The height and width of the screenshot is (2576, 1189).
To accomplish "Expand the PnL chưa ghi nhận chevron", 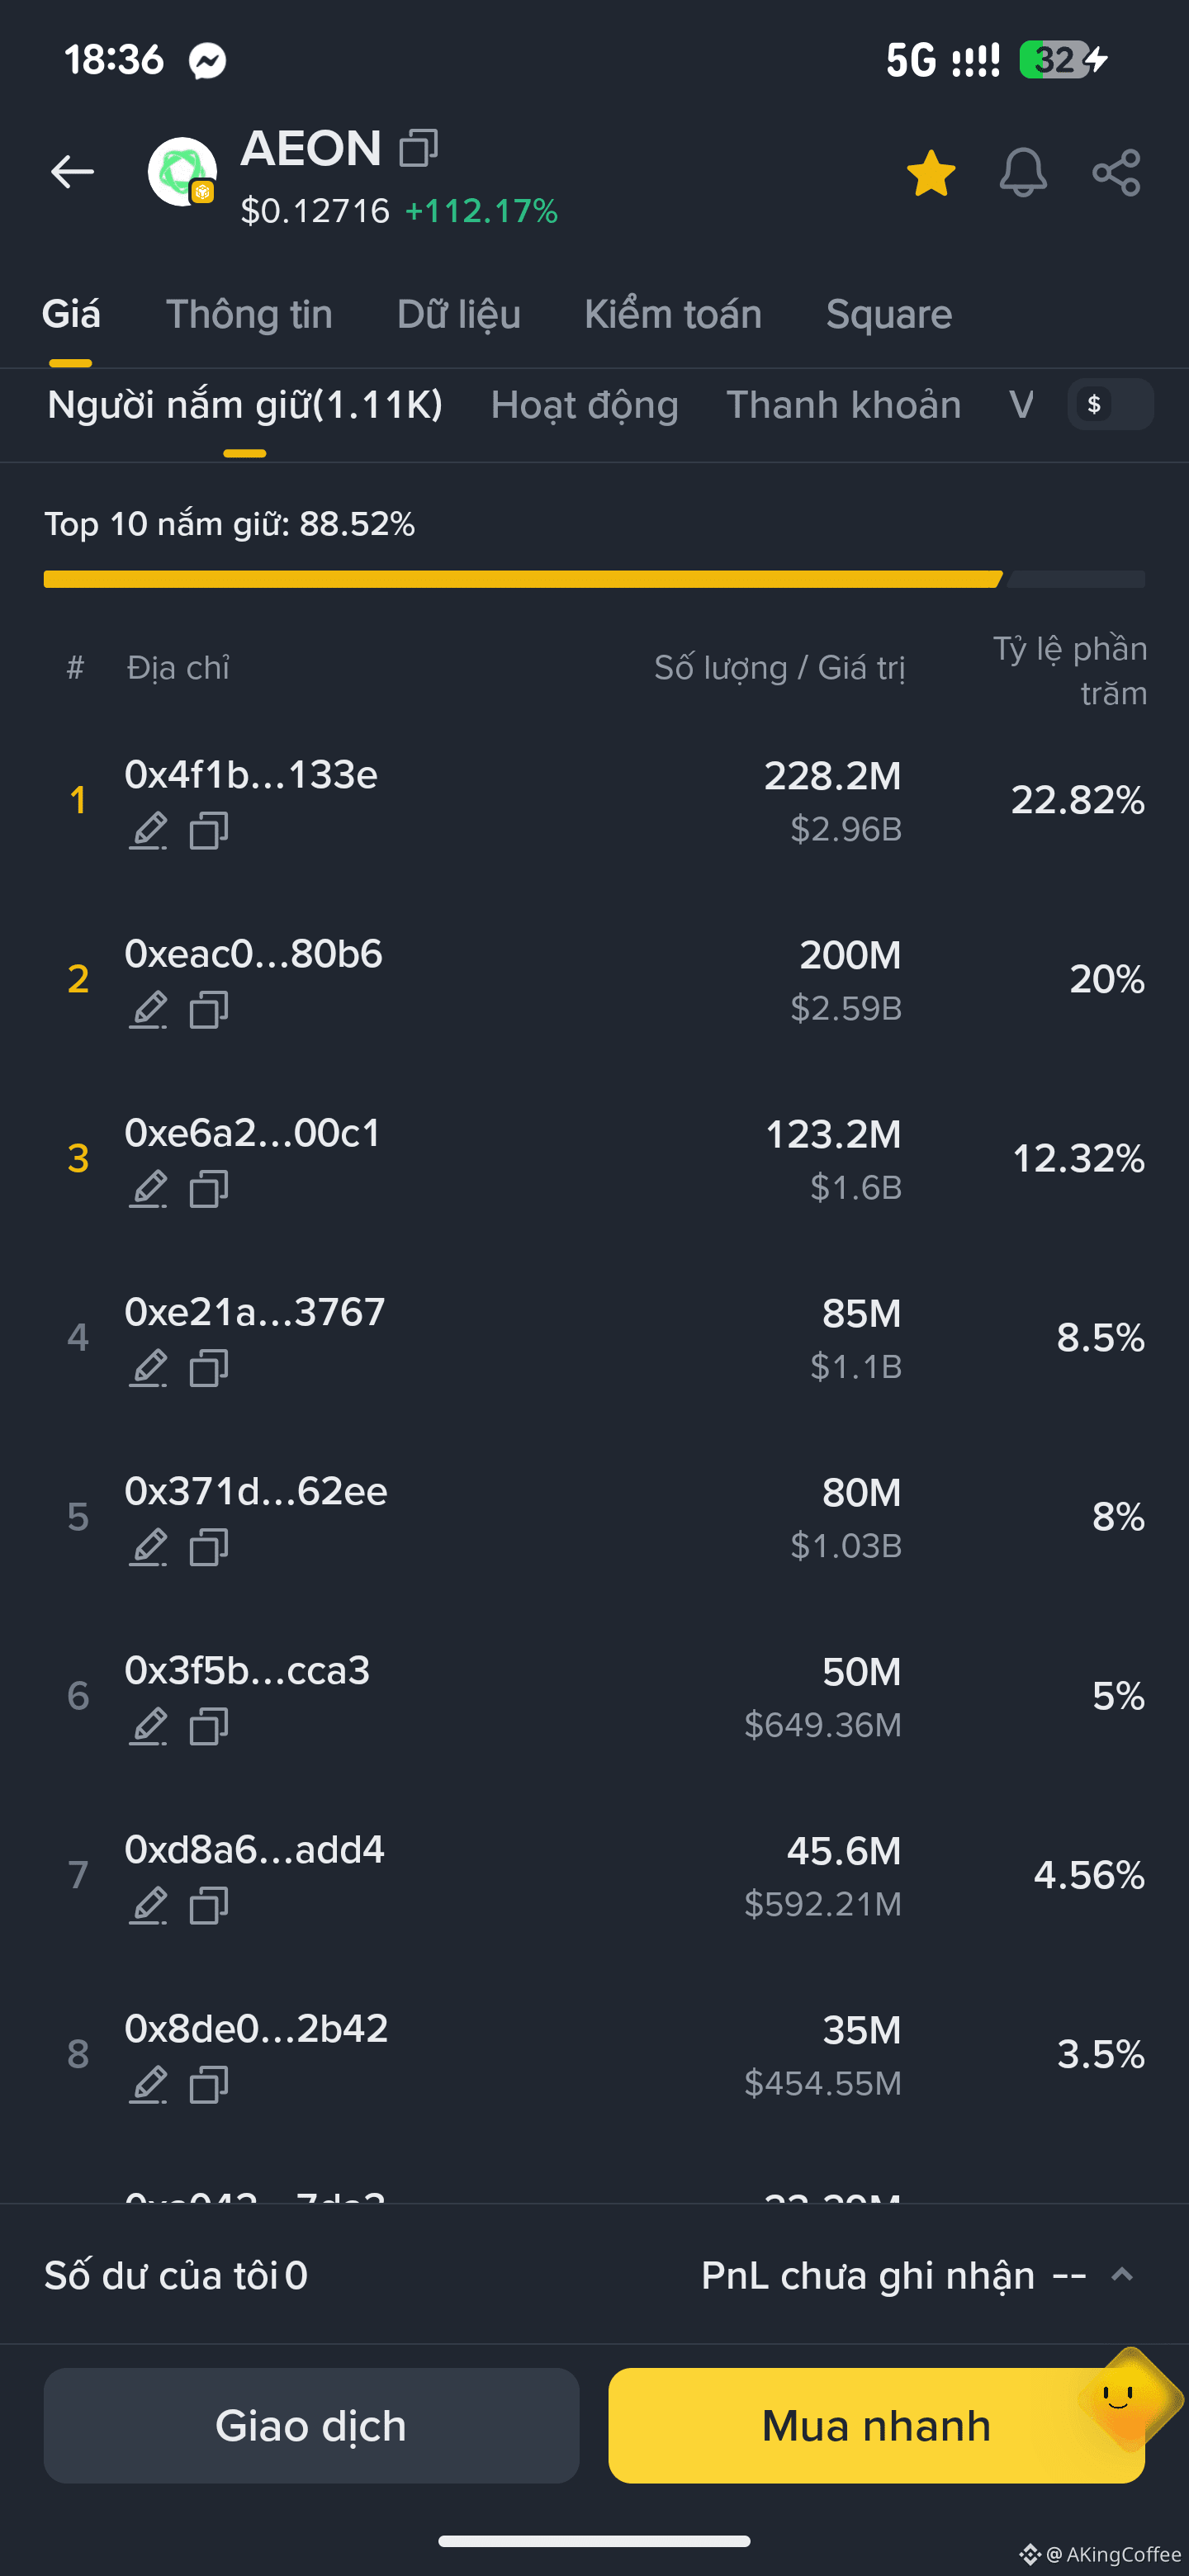I will 1122,2275.
